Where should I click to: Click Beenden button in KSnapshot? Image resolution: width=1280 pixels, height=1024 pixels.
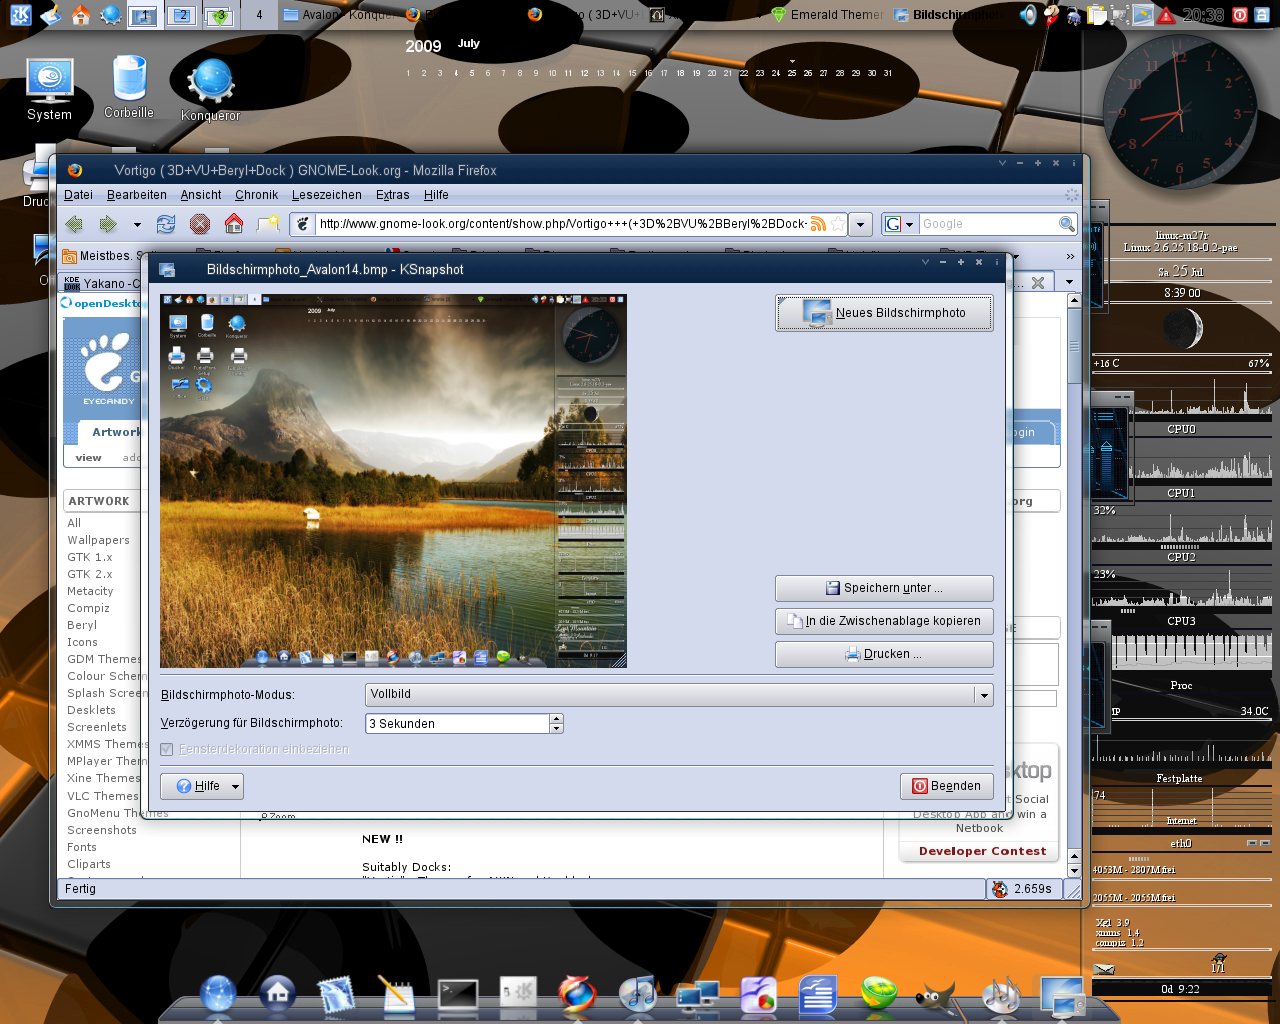[946, 786]
